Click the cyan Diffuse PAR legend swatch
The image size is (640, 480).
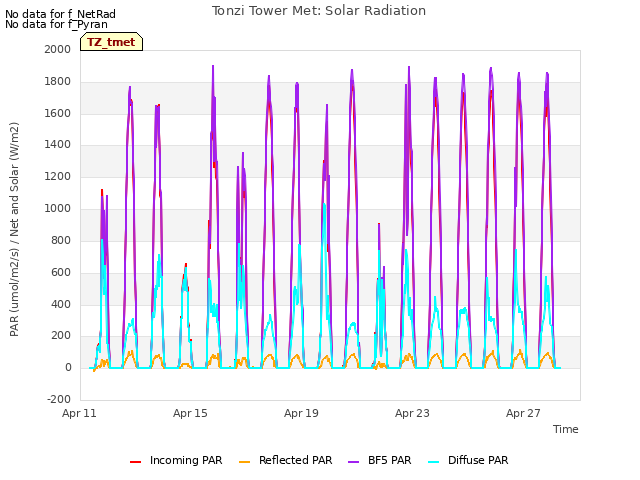pos(433,462)
